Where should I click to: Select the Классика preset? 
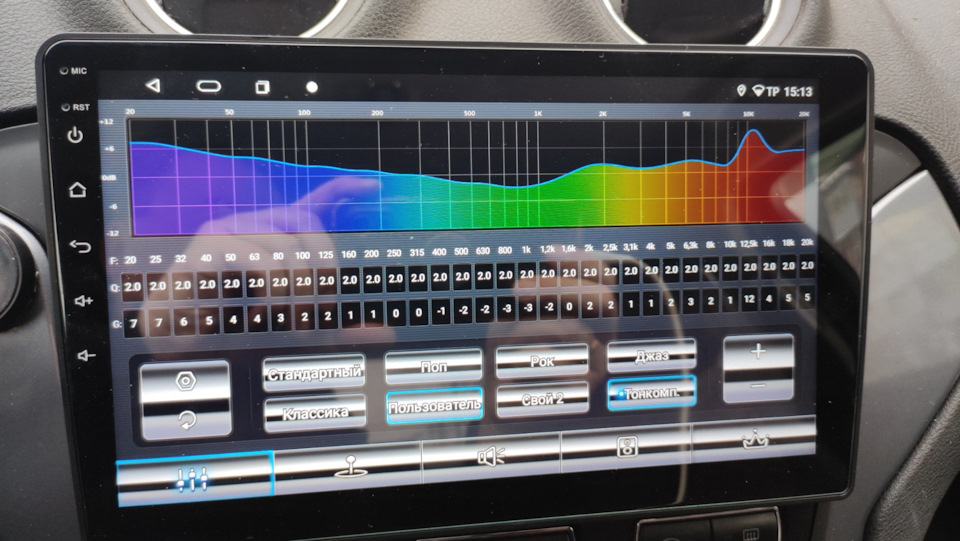pos(315,412)
